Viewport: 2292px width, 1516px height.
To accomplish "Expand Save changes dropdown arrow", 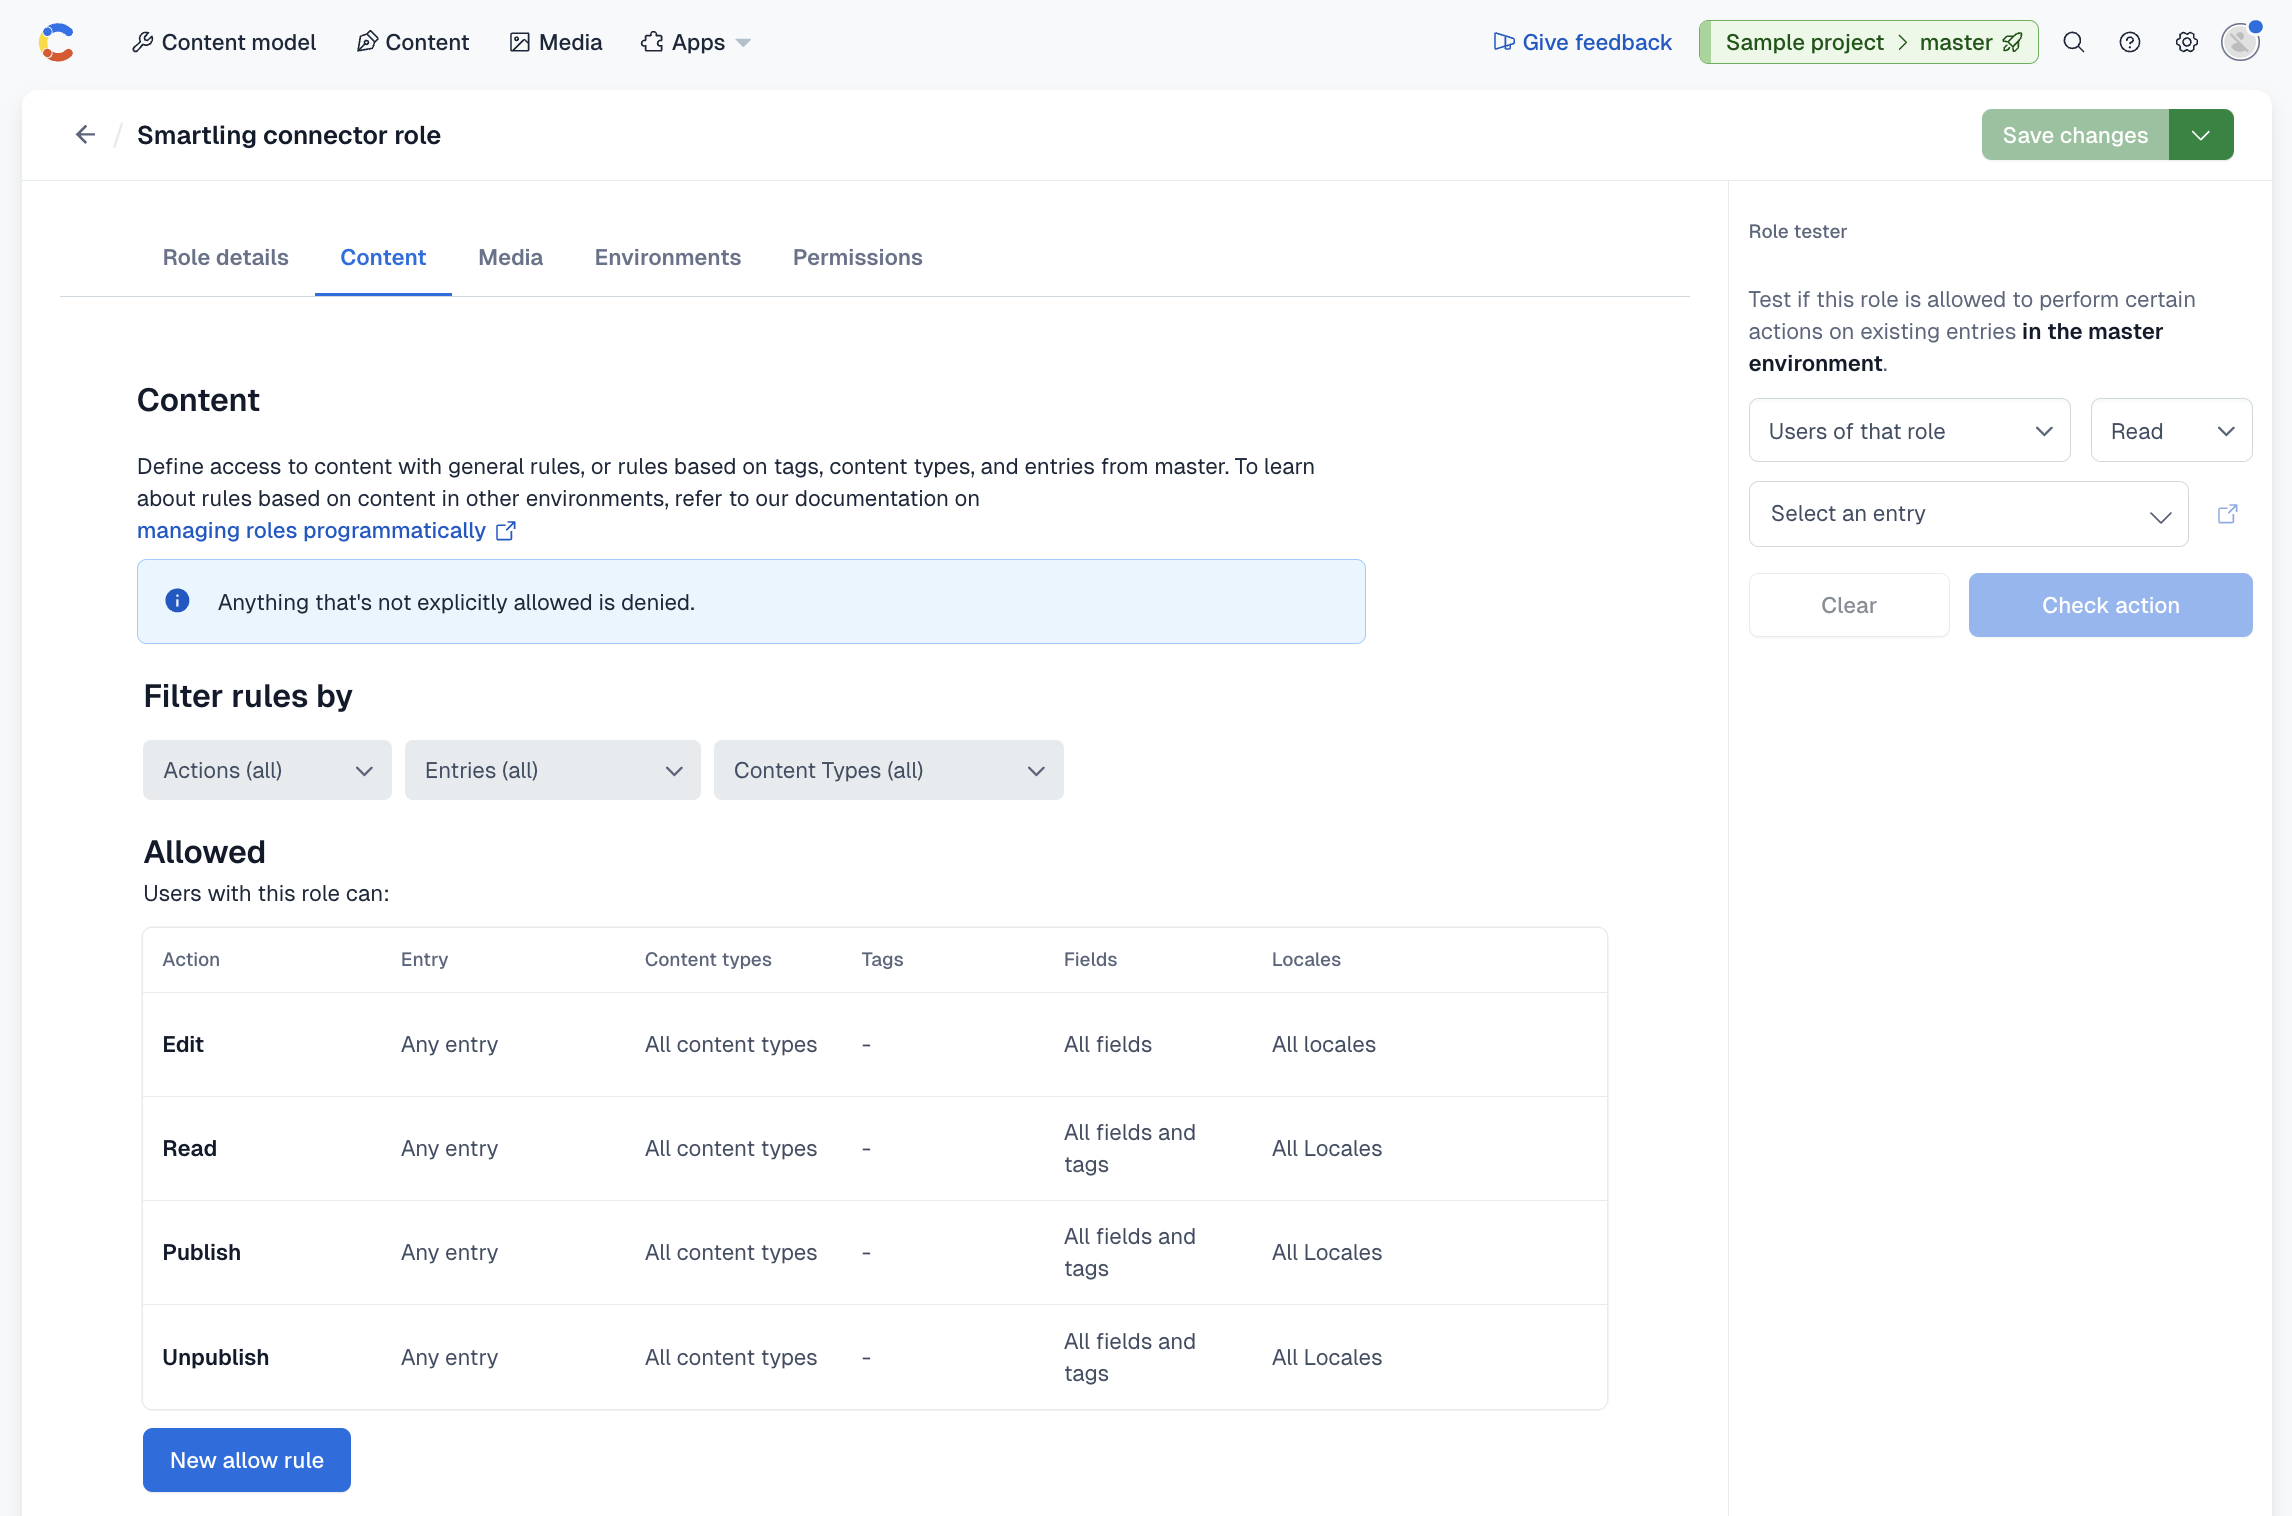I will point(2201,135).
